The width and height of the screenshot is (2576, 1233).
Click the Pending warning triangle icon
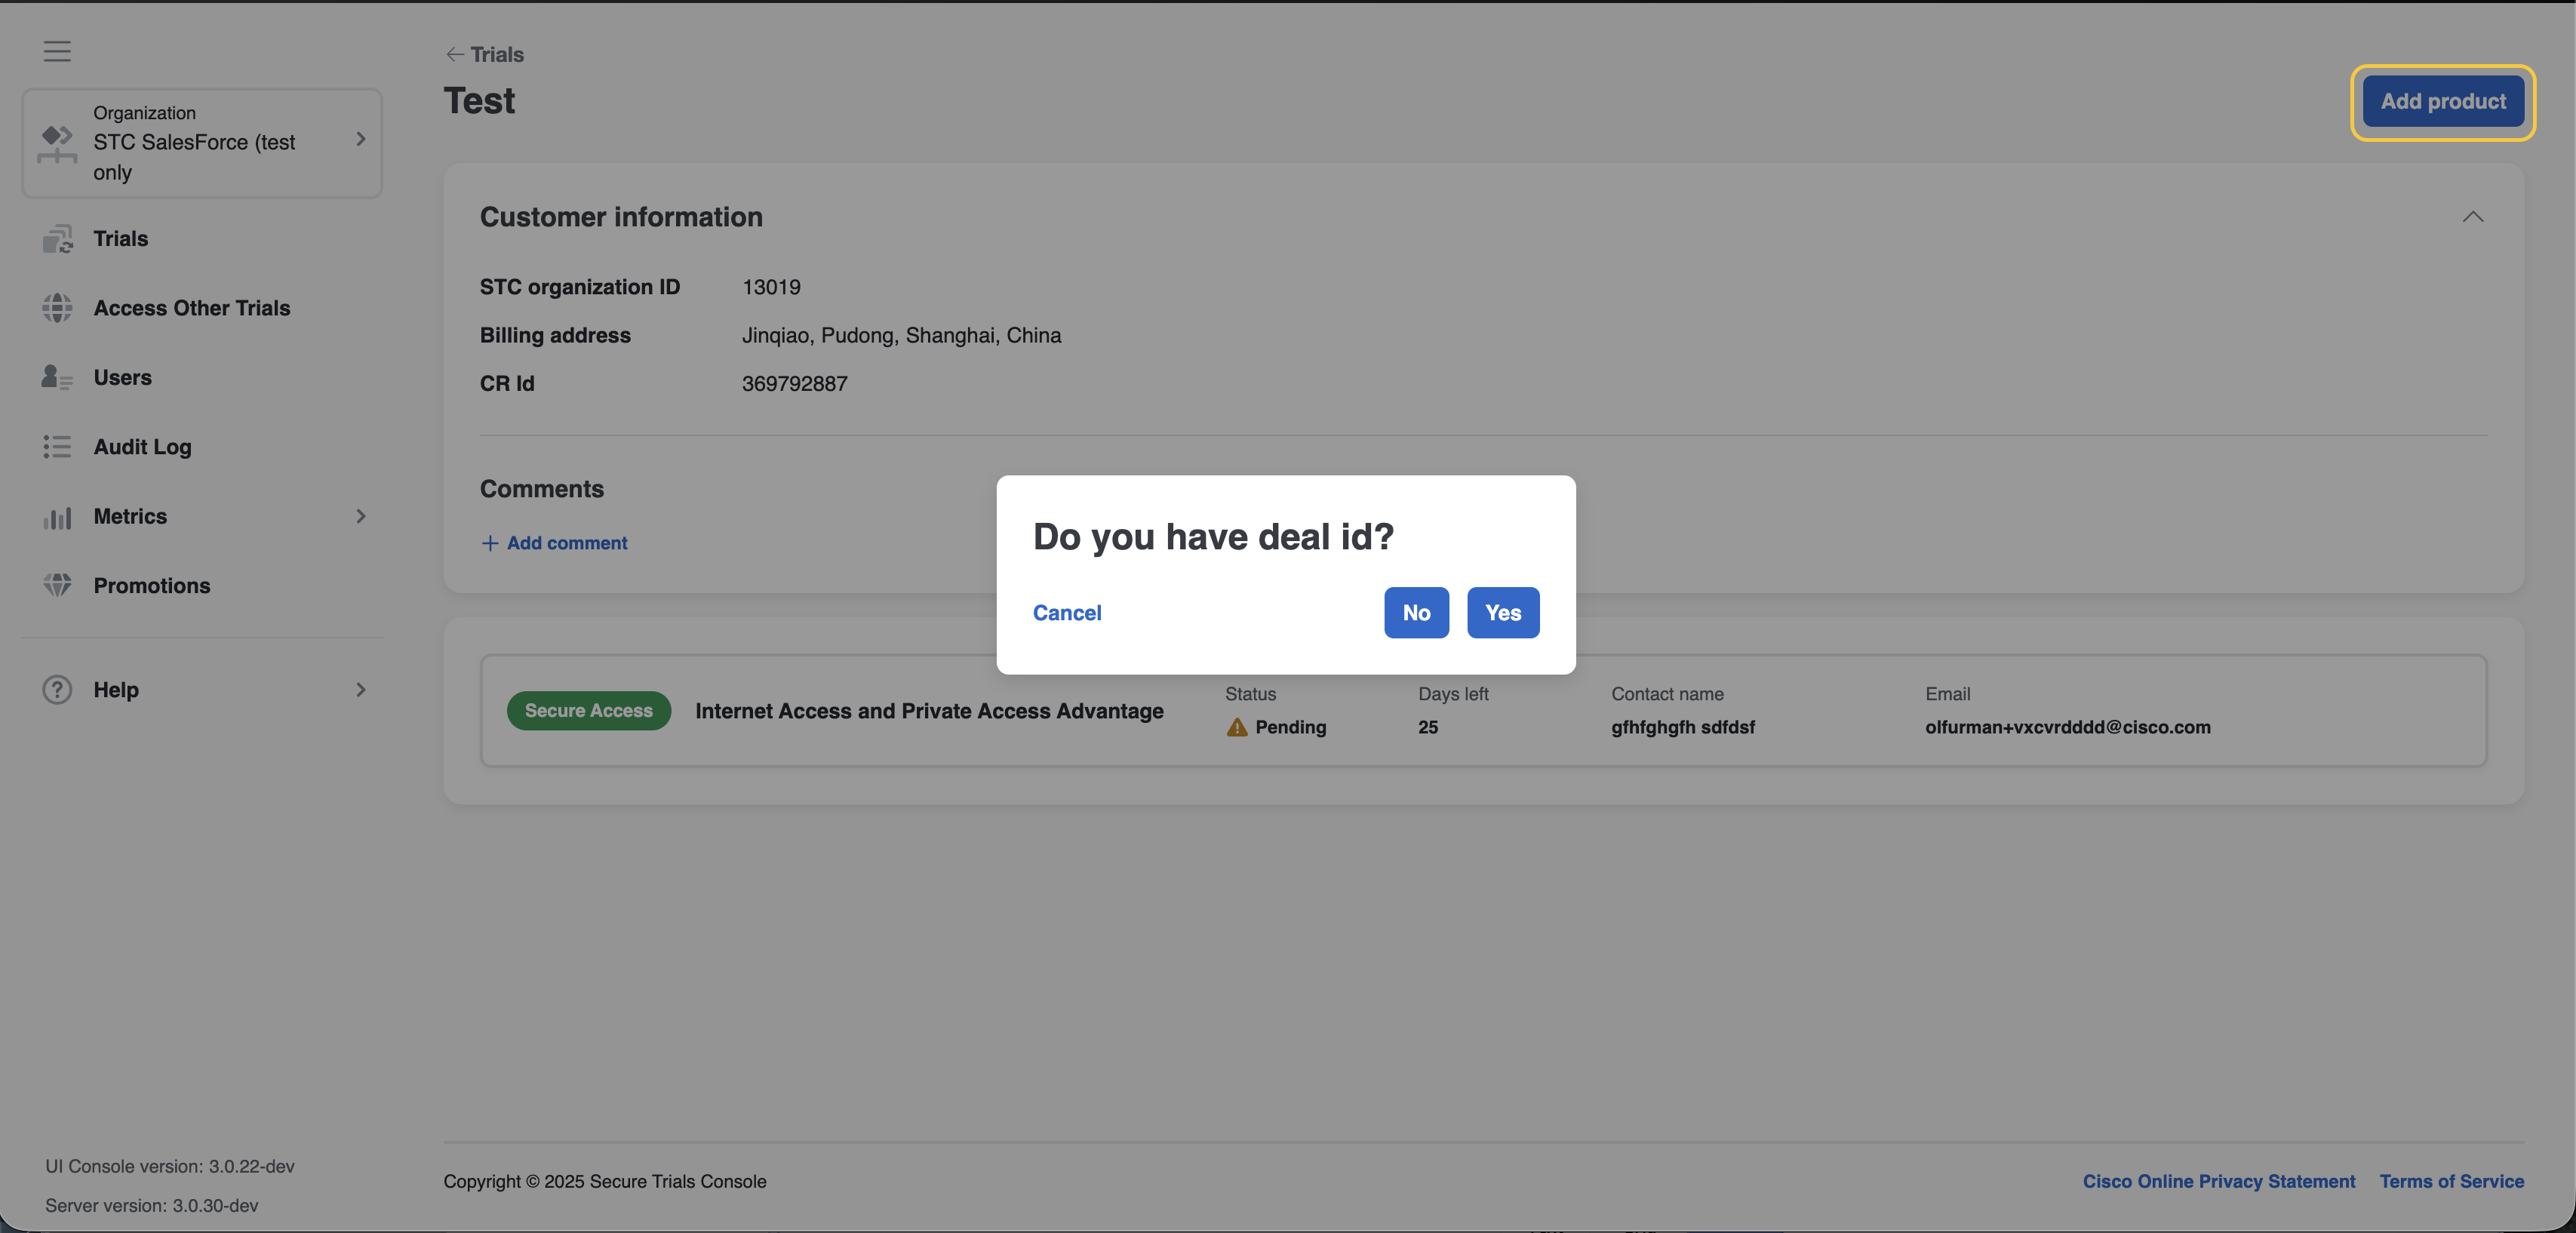(x=1237, y=727)
